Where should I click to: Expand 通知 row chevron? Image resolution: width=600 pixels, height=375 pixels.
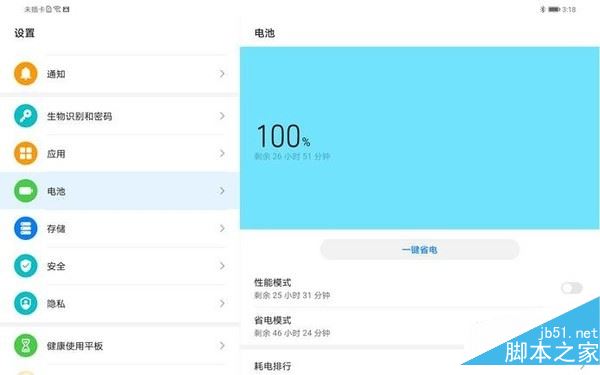(x=222, y=73)
